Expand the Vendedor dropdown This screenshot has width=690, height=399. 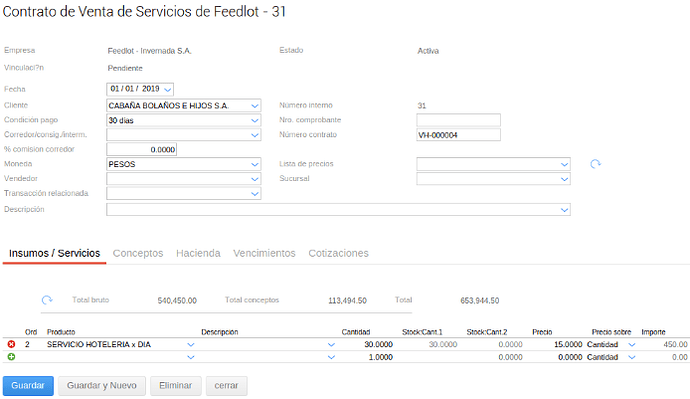click(255, 179)
